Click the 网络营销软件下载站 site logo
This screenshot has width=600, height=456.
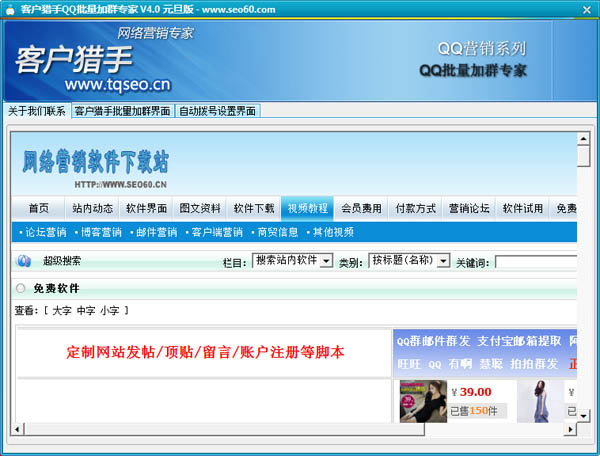point(95,163)
